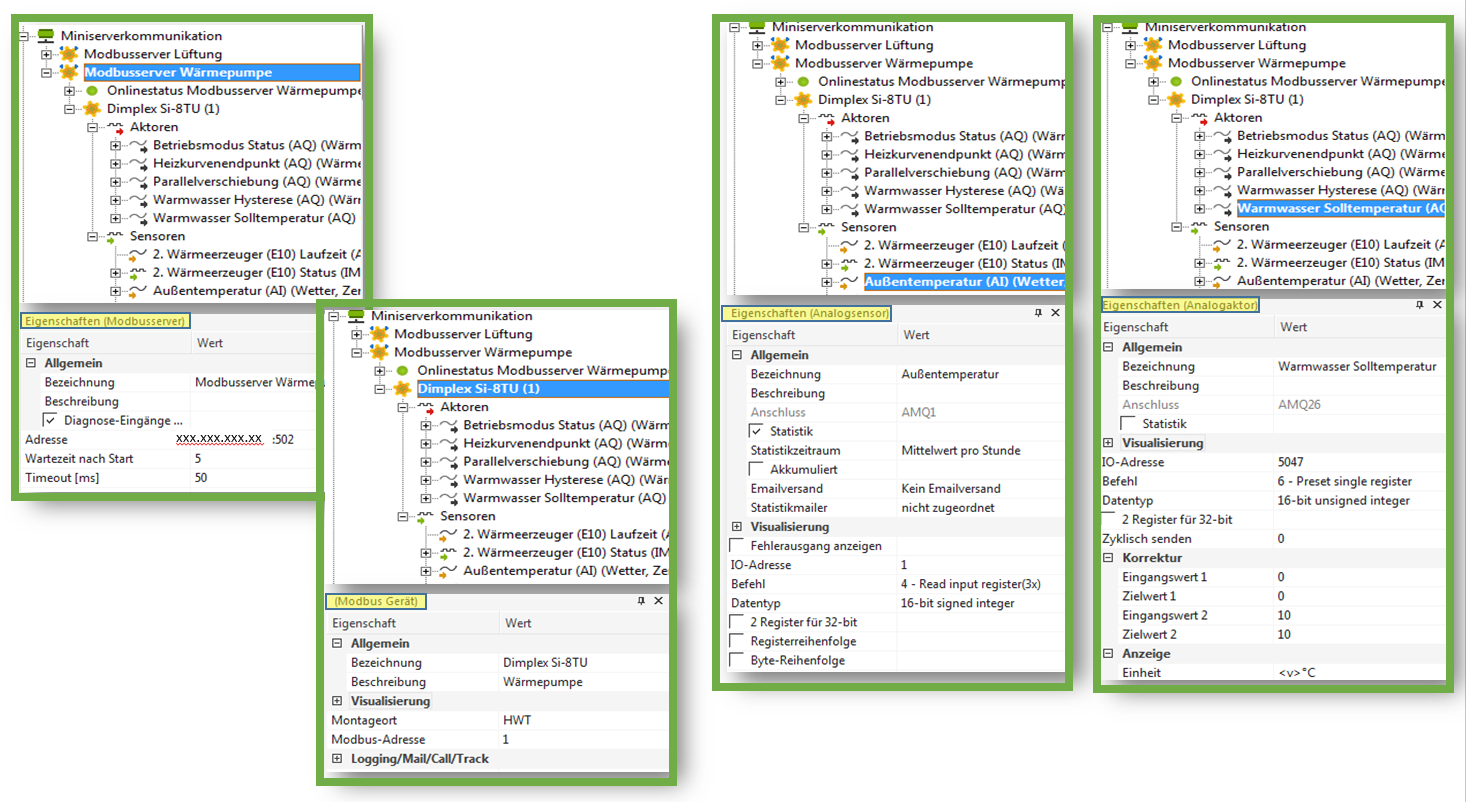Collapse the Korrektur section
The height and width of the screenshot is (802, 1466).
click(1108, 558)
